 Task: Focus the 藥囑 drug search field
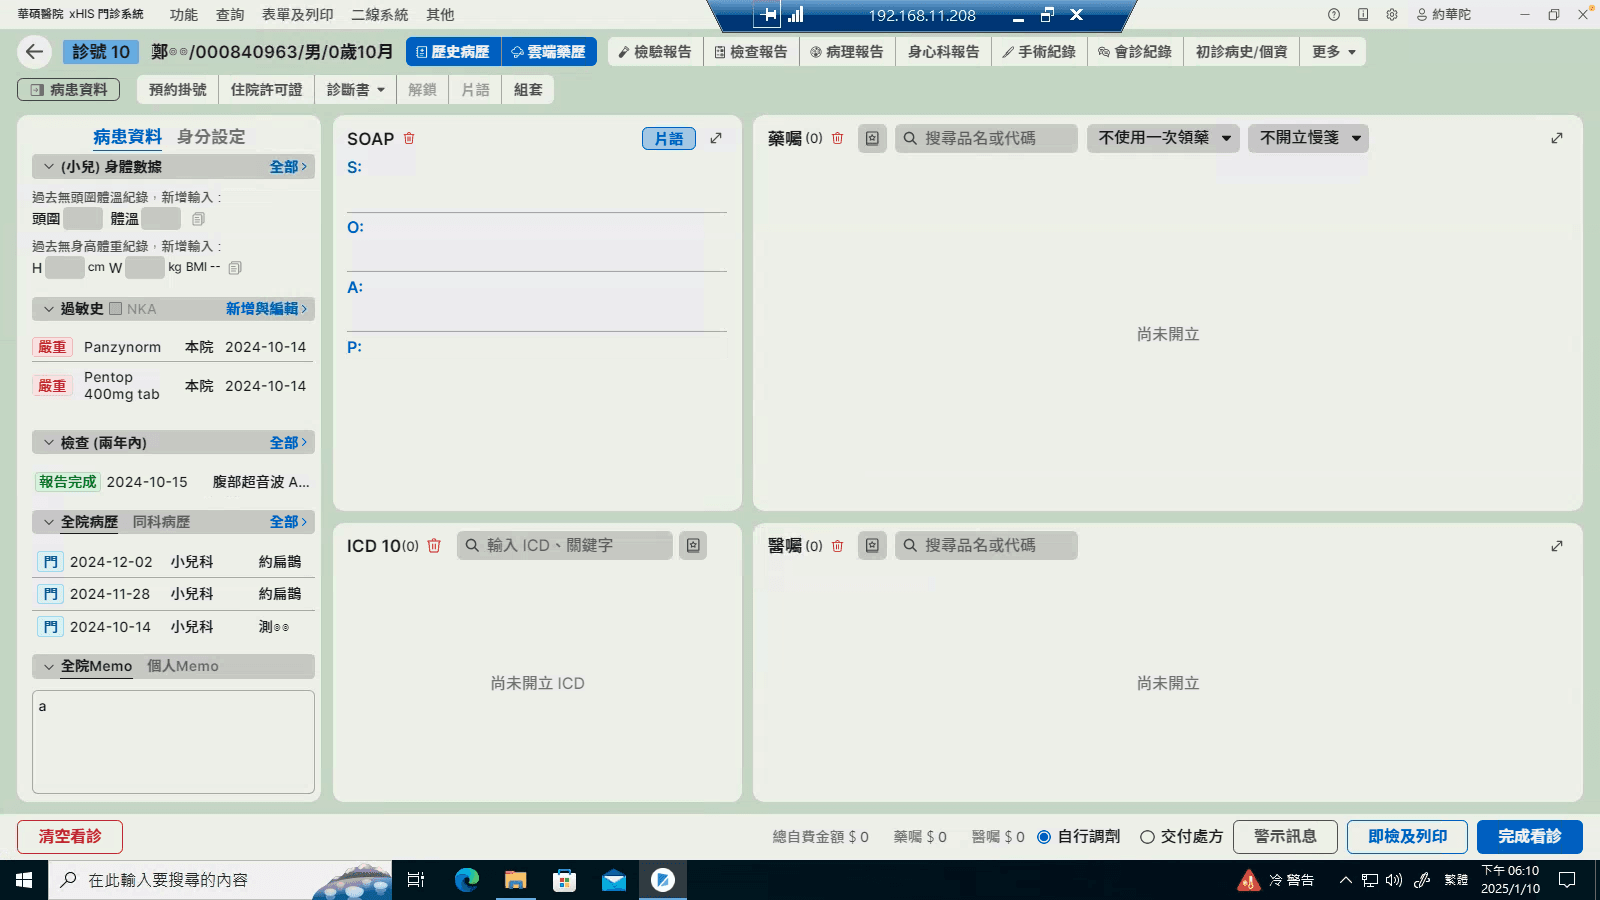(x=986, y=138)
